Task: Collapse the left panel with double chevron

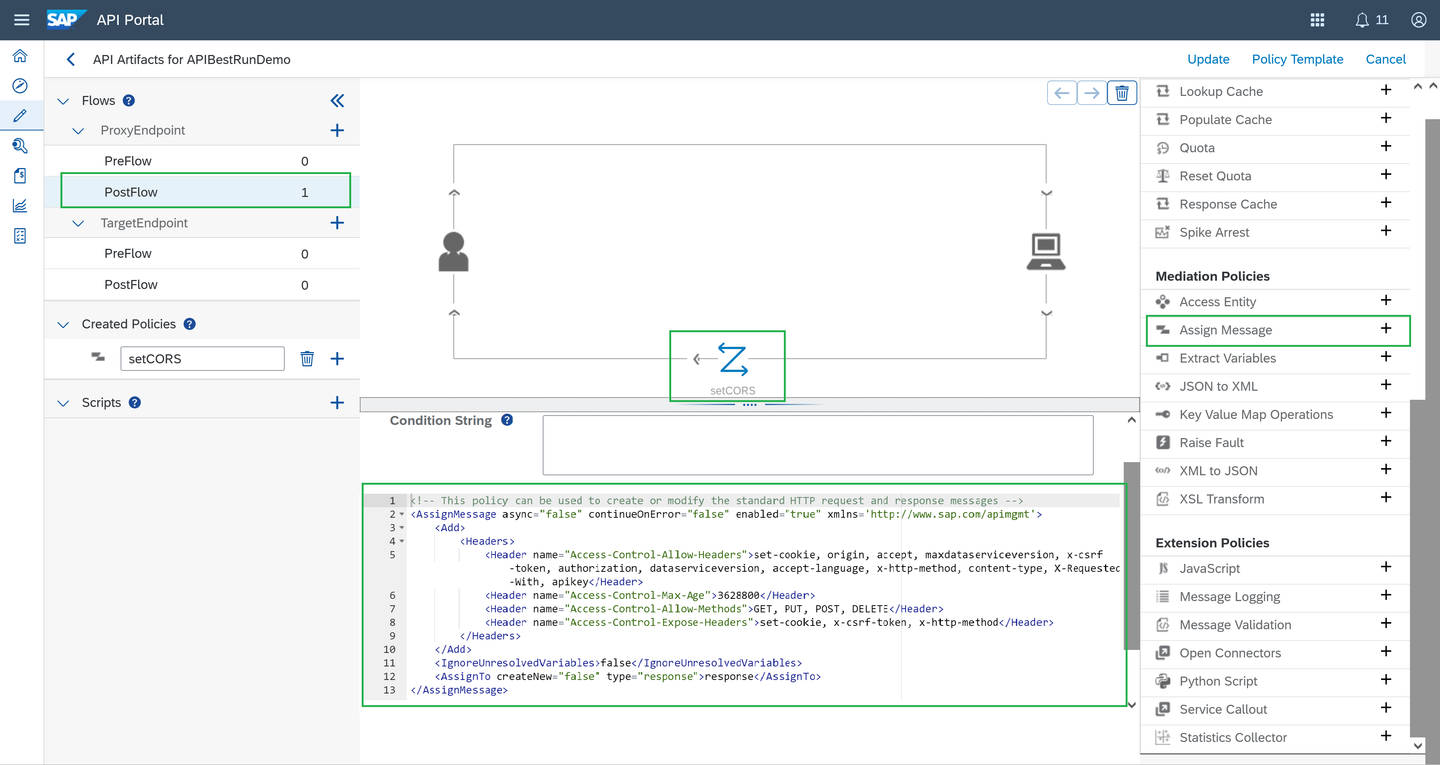Action: point(337,100)
